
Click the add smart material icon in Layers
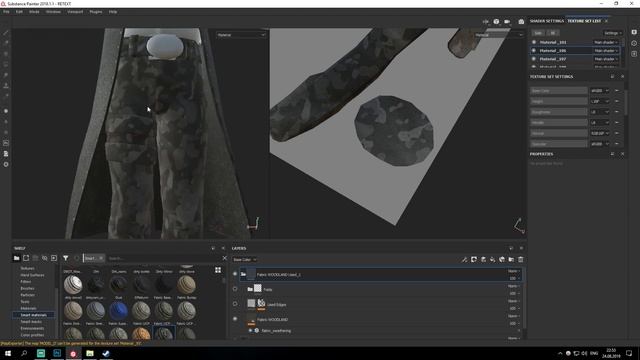(x=502, y=260)
